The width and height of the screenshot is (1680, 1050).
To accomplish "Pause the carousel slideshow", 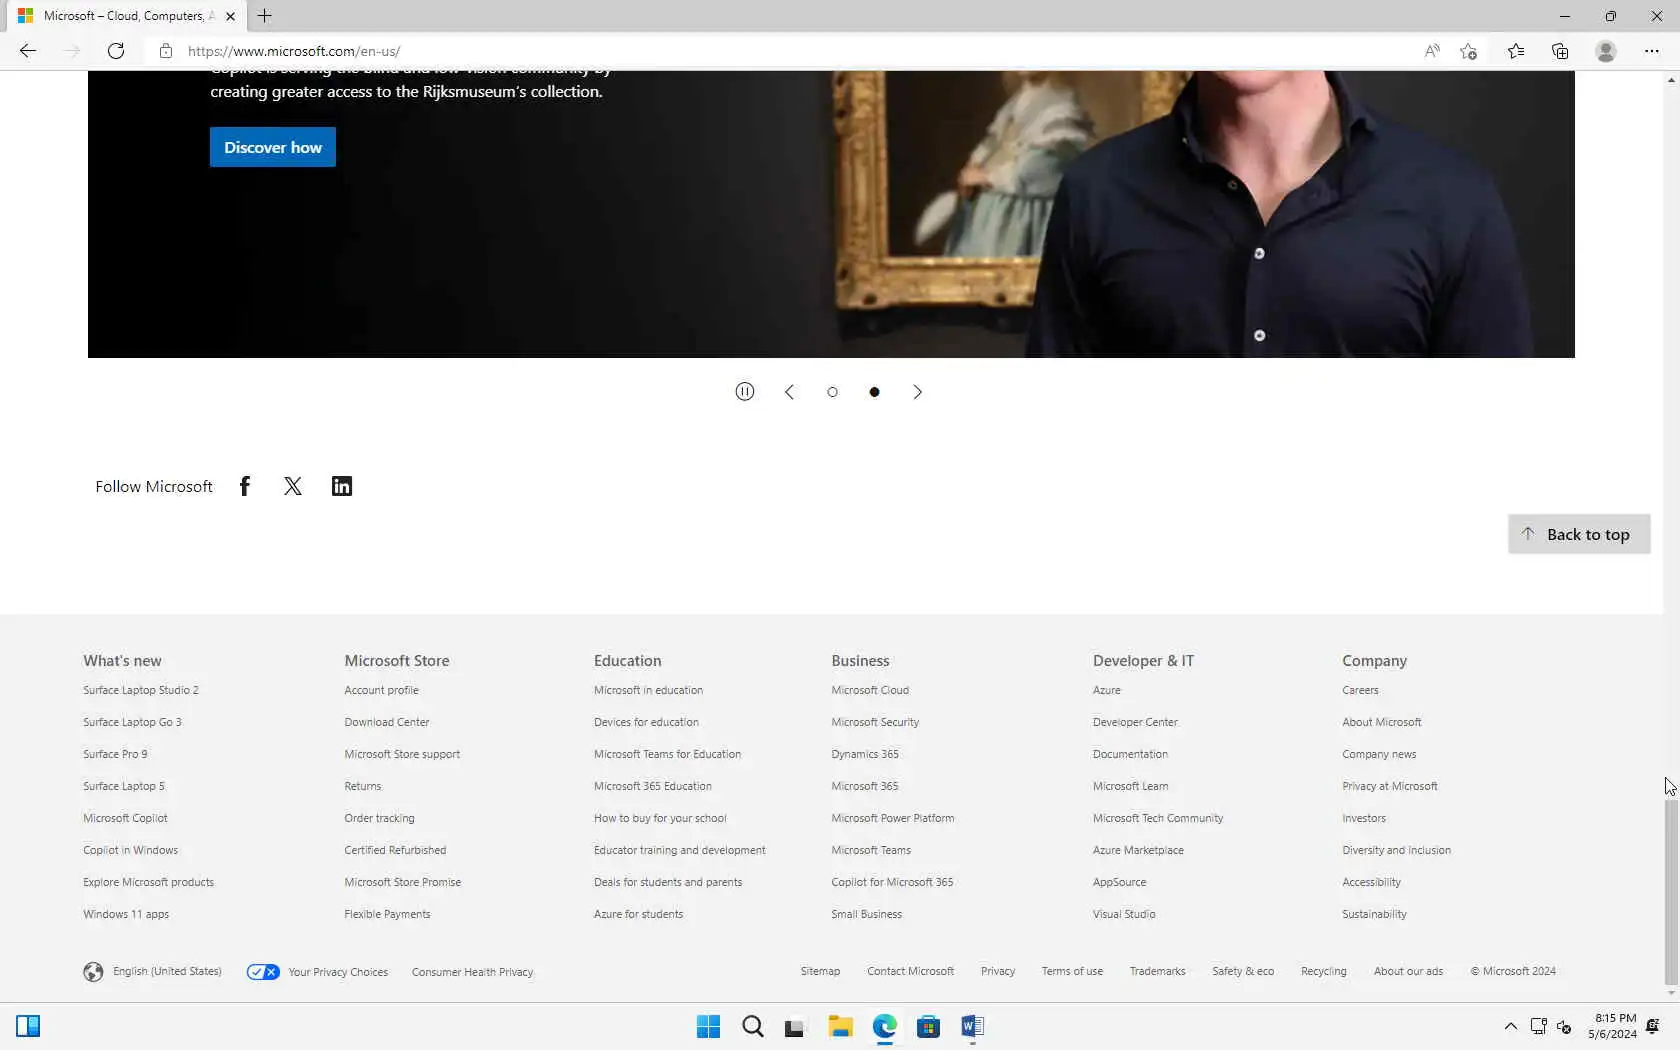I will 745,392.
